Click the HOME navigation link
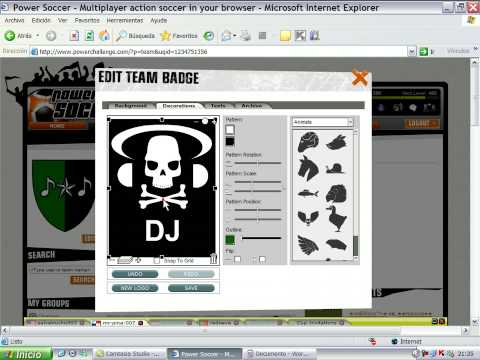This screenshot has width=480, height=360. pyautogui.click(x=57, y=126)
